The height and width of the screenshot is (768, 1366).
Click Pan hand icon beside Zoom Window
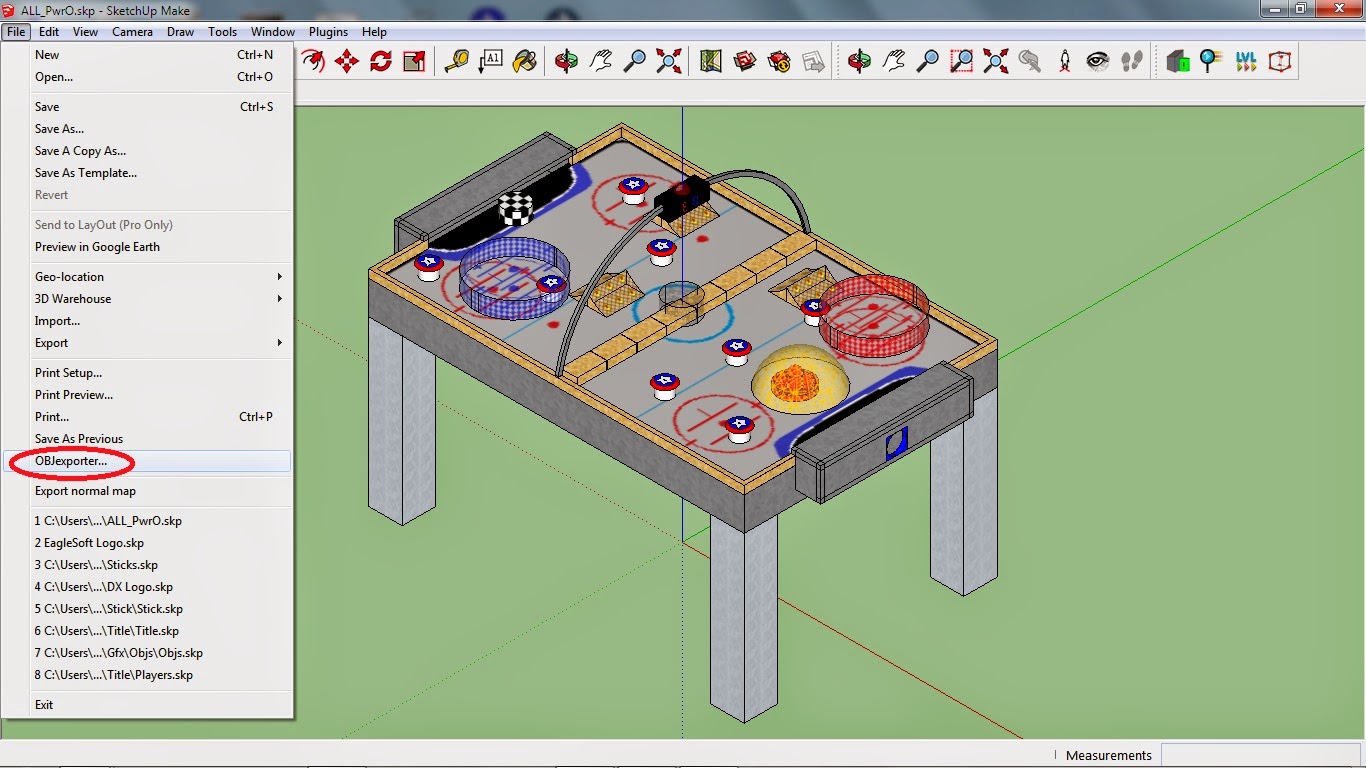pos(893,61)
